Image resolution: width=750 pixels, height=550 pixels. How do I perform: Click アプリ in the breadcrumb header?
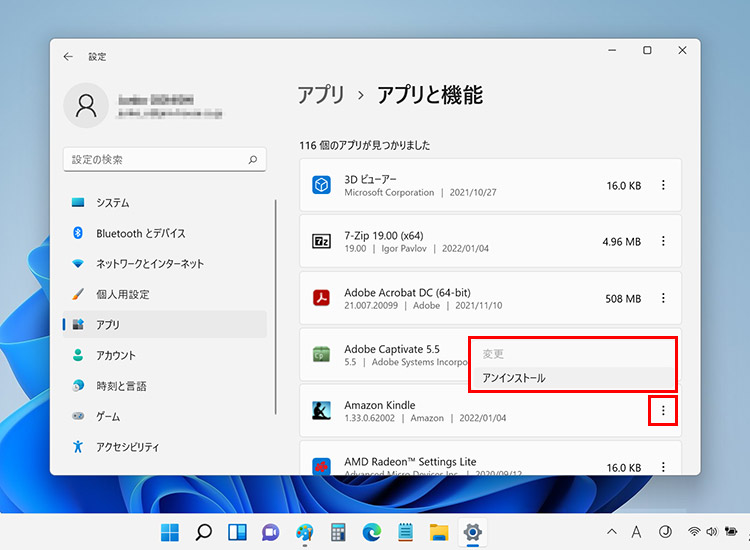pyautogui.click(x=320, y=95)
